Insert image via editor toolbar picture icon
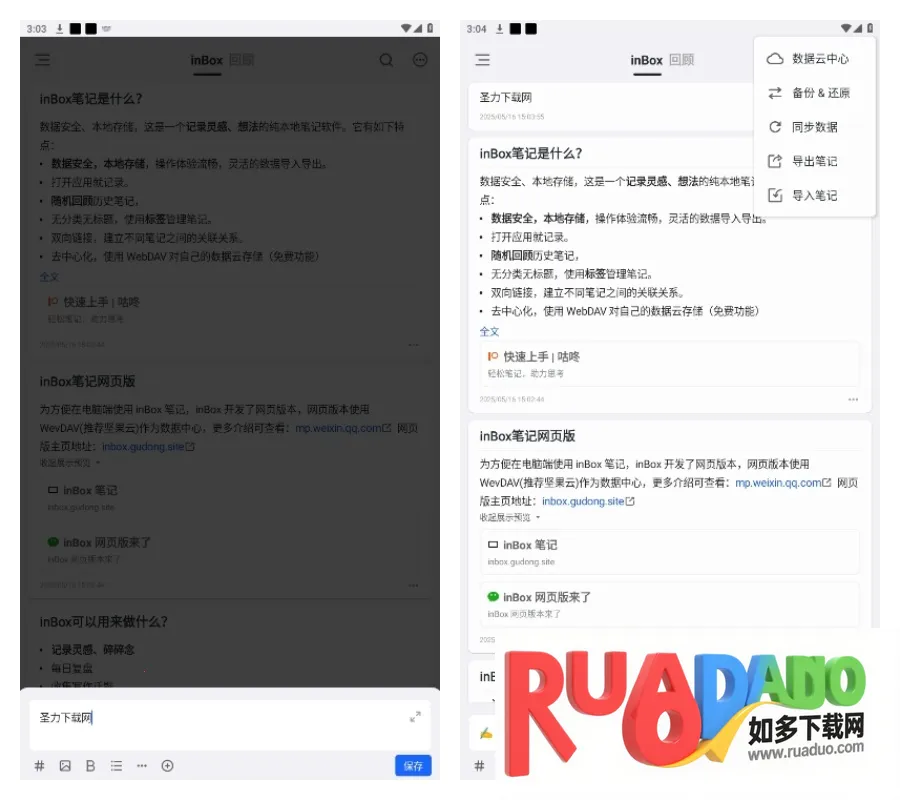This screenshot has width=900, height=800. pos(65,766)
